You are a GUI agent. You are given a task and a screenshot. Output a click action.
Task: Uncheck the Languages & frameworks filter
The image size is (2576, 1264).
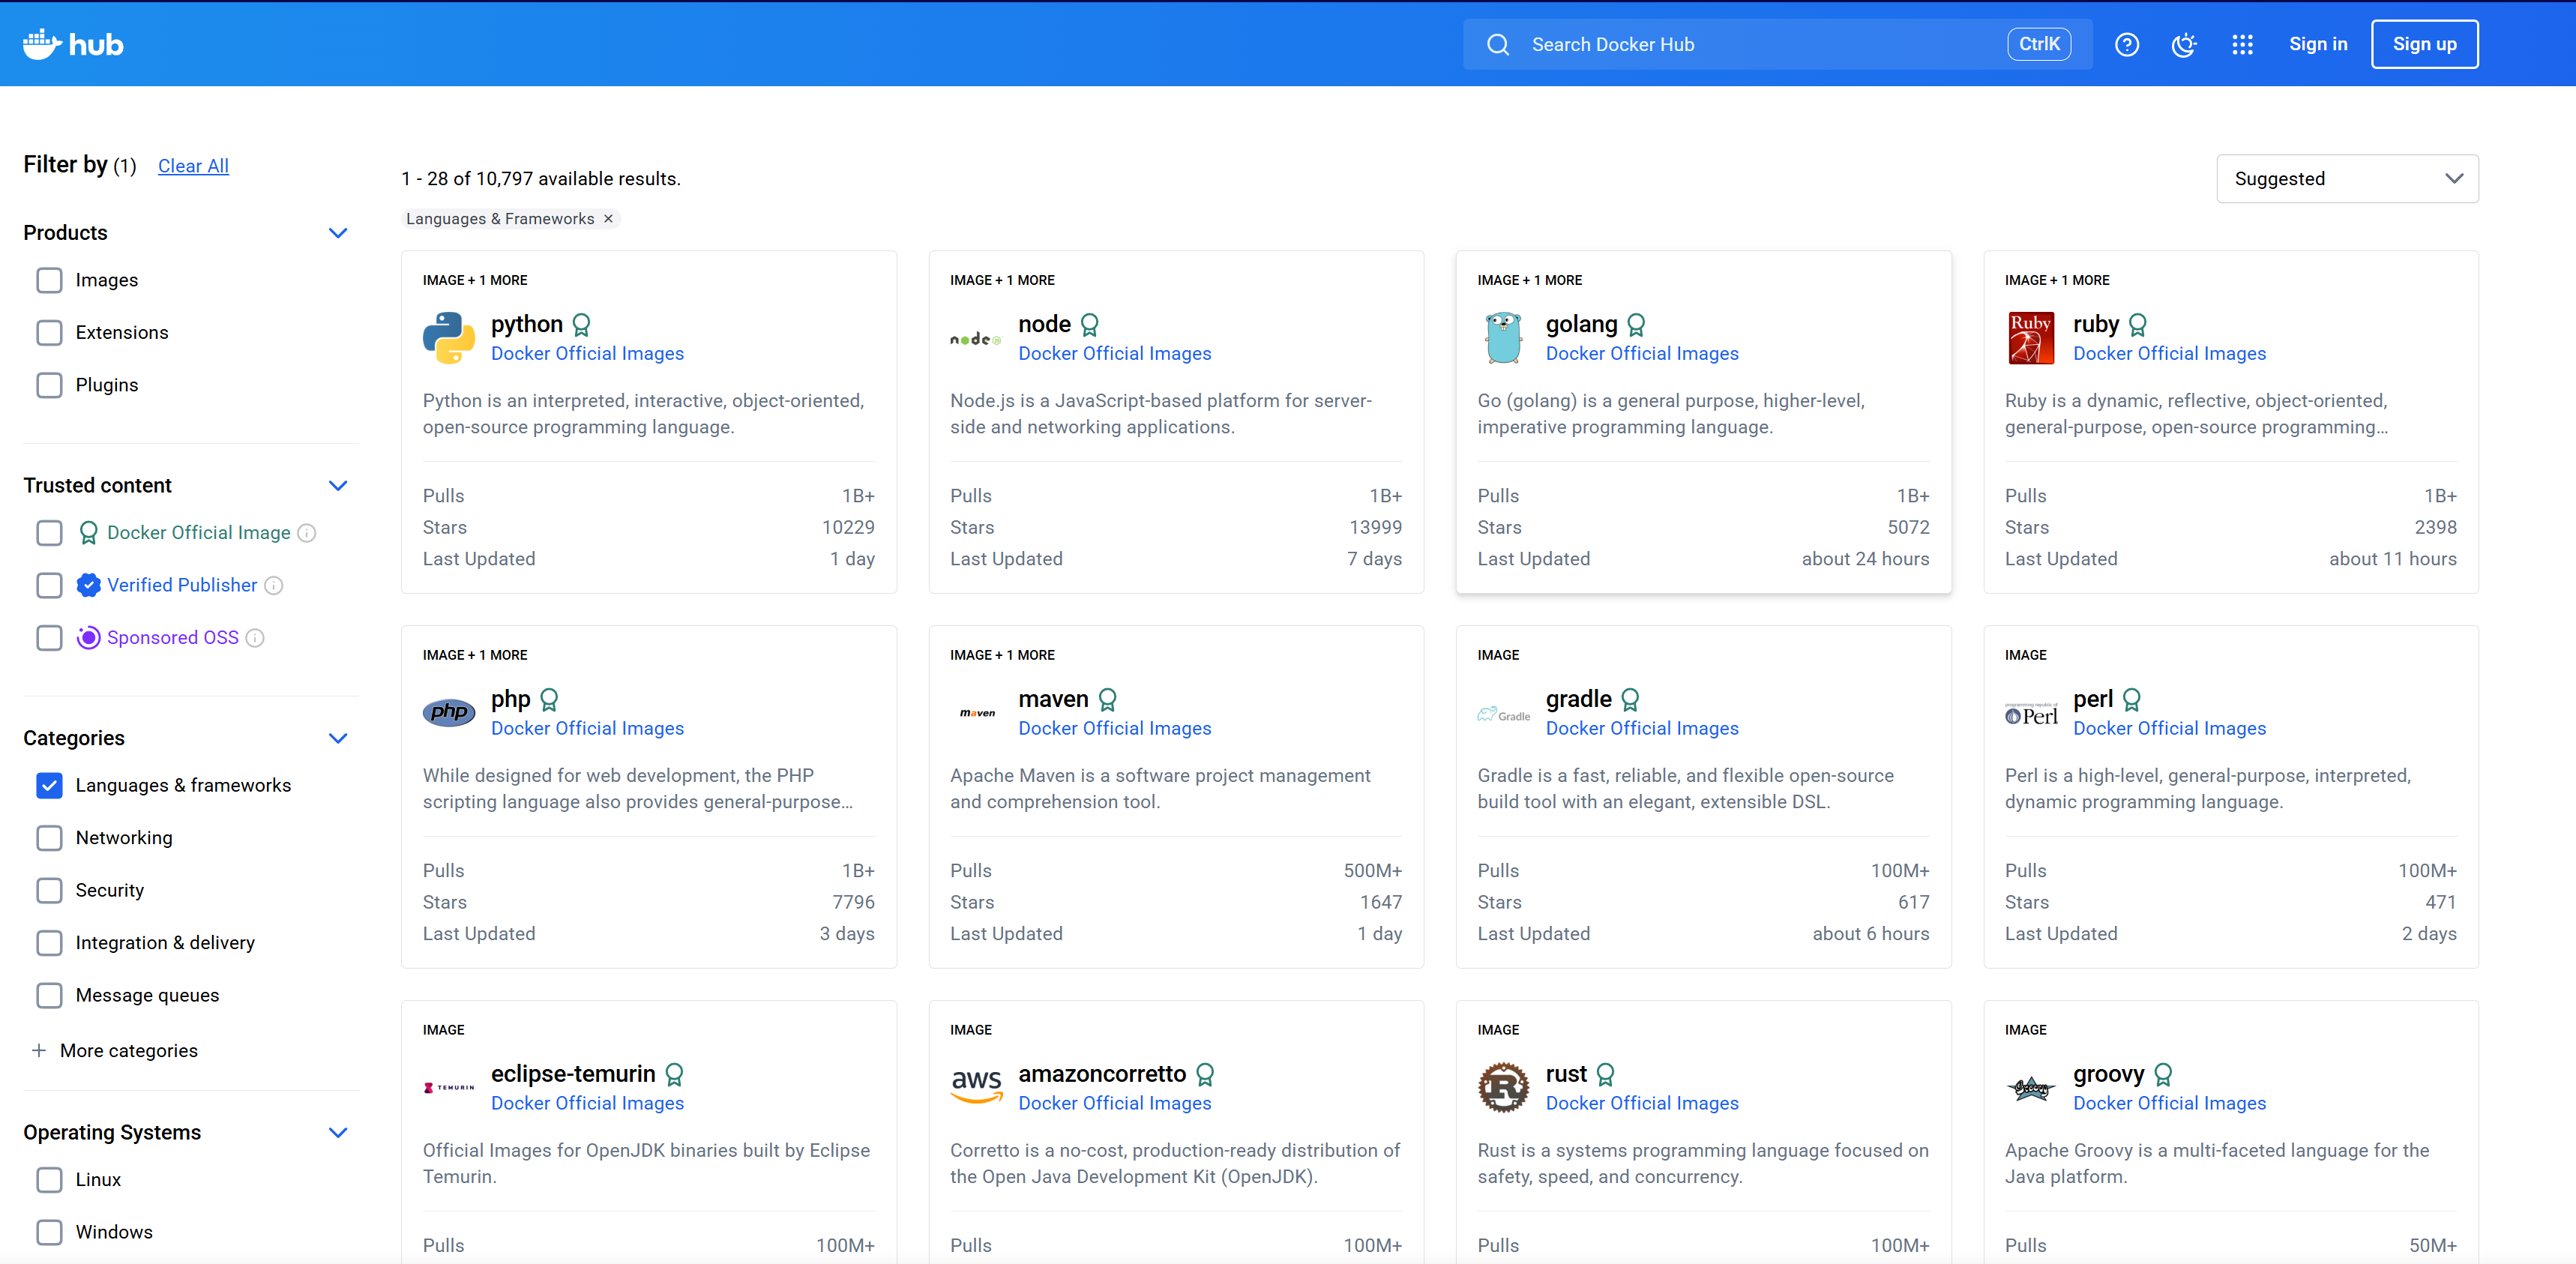49,785
